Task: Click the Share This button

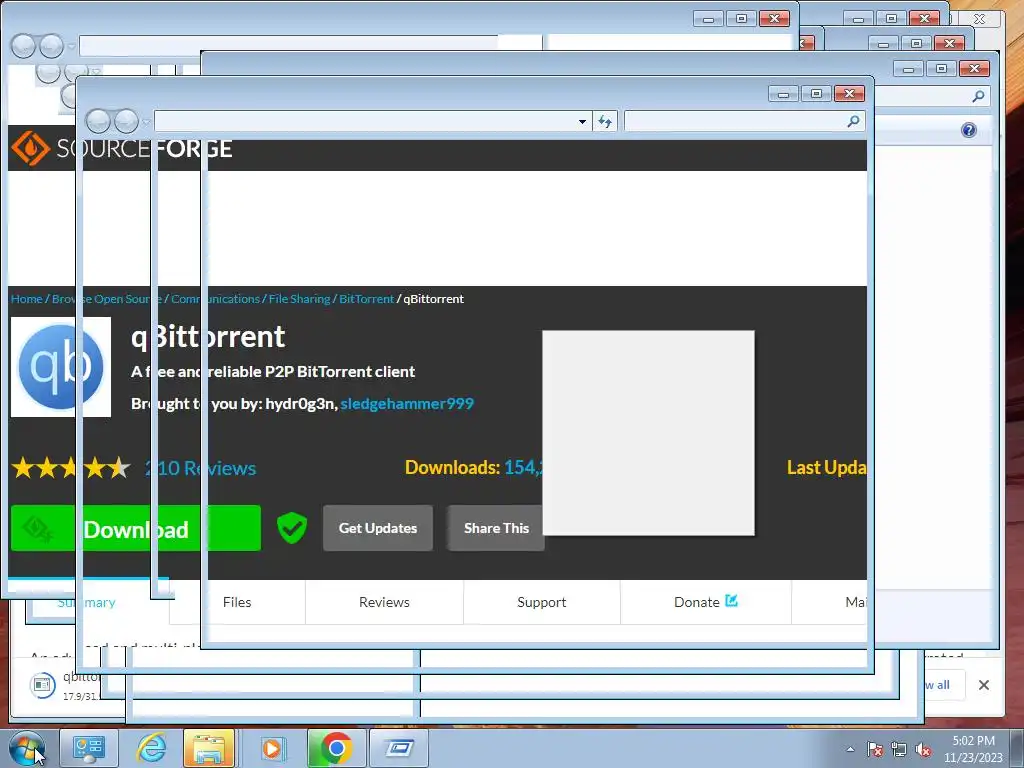Action: point(496,528)
